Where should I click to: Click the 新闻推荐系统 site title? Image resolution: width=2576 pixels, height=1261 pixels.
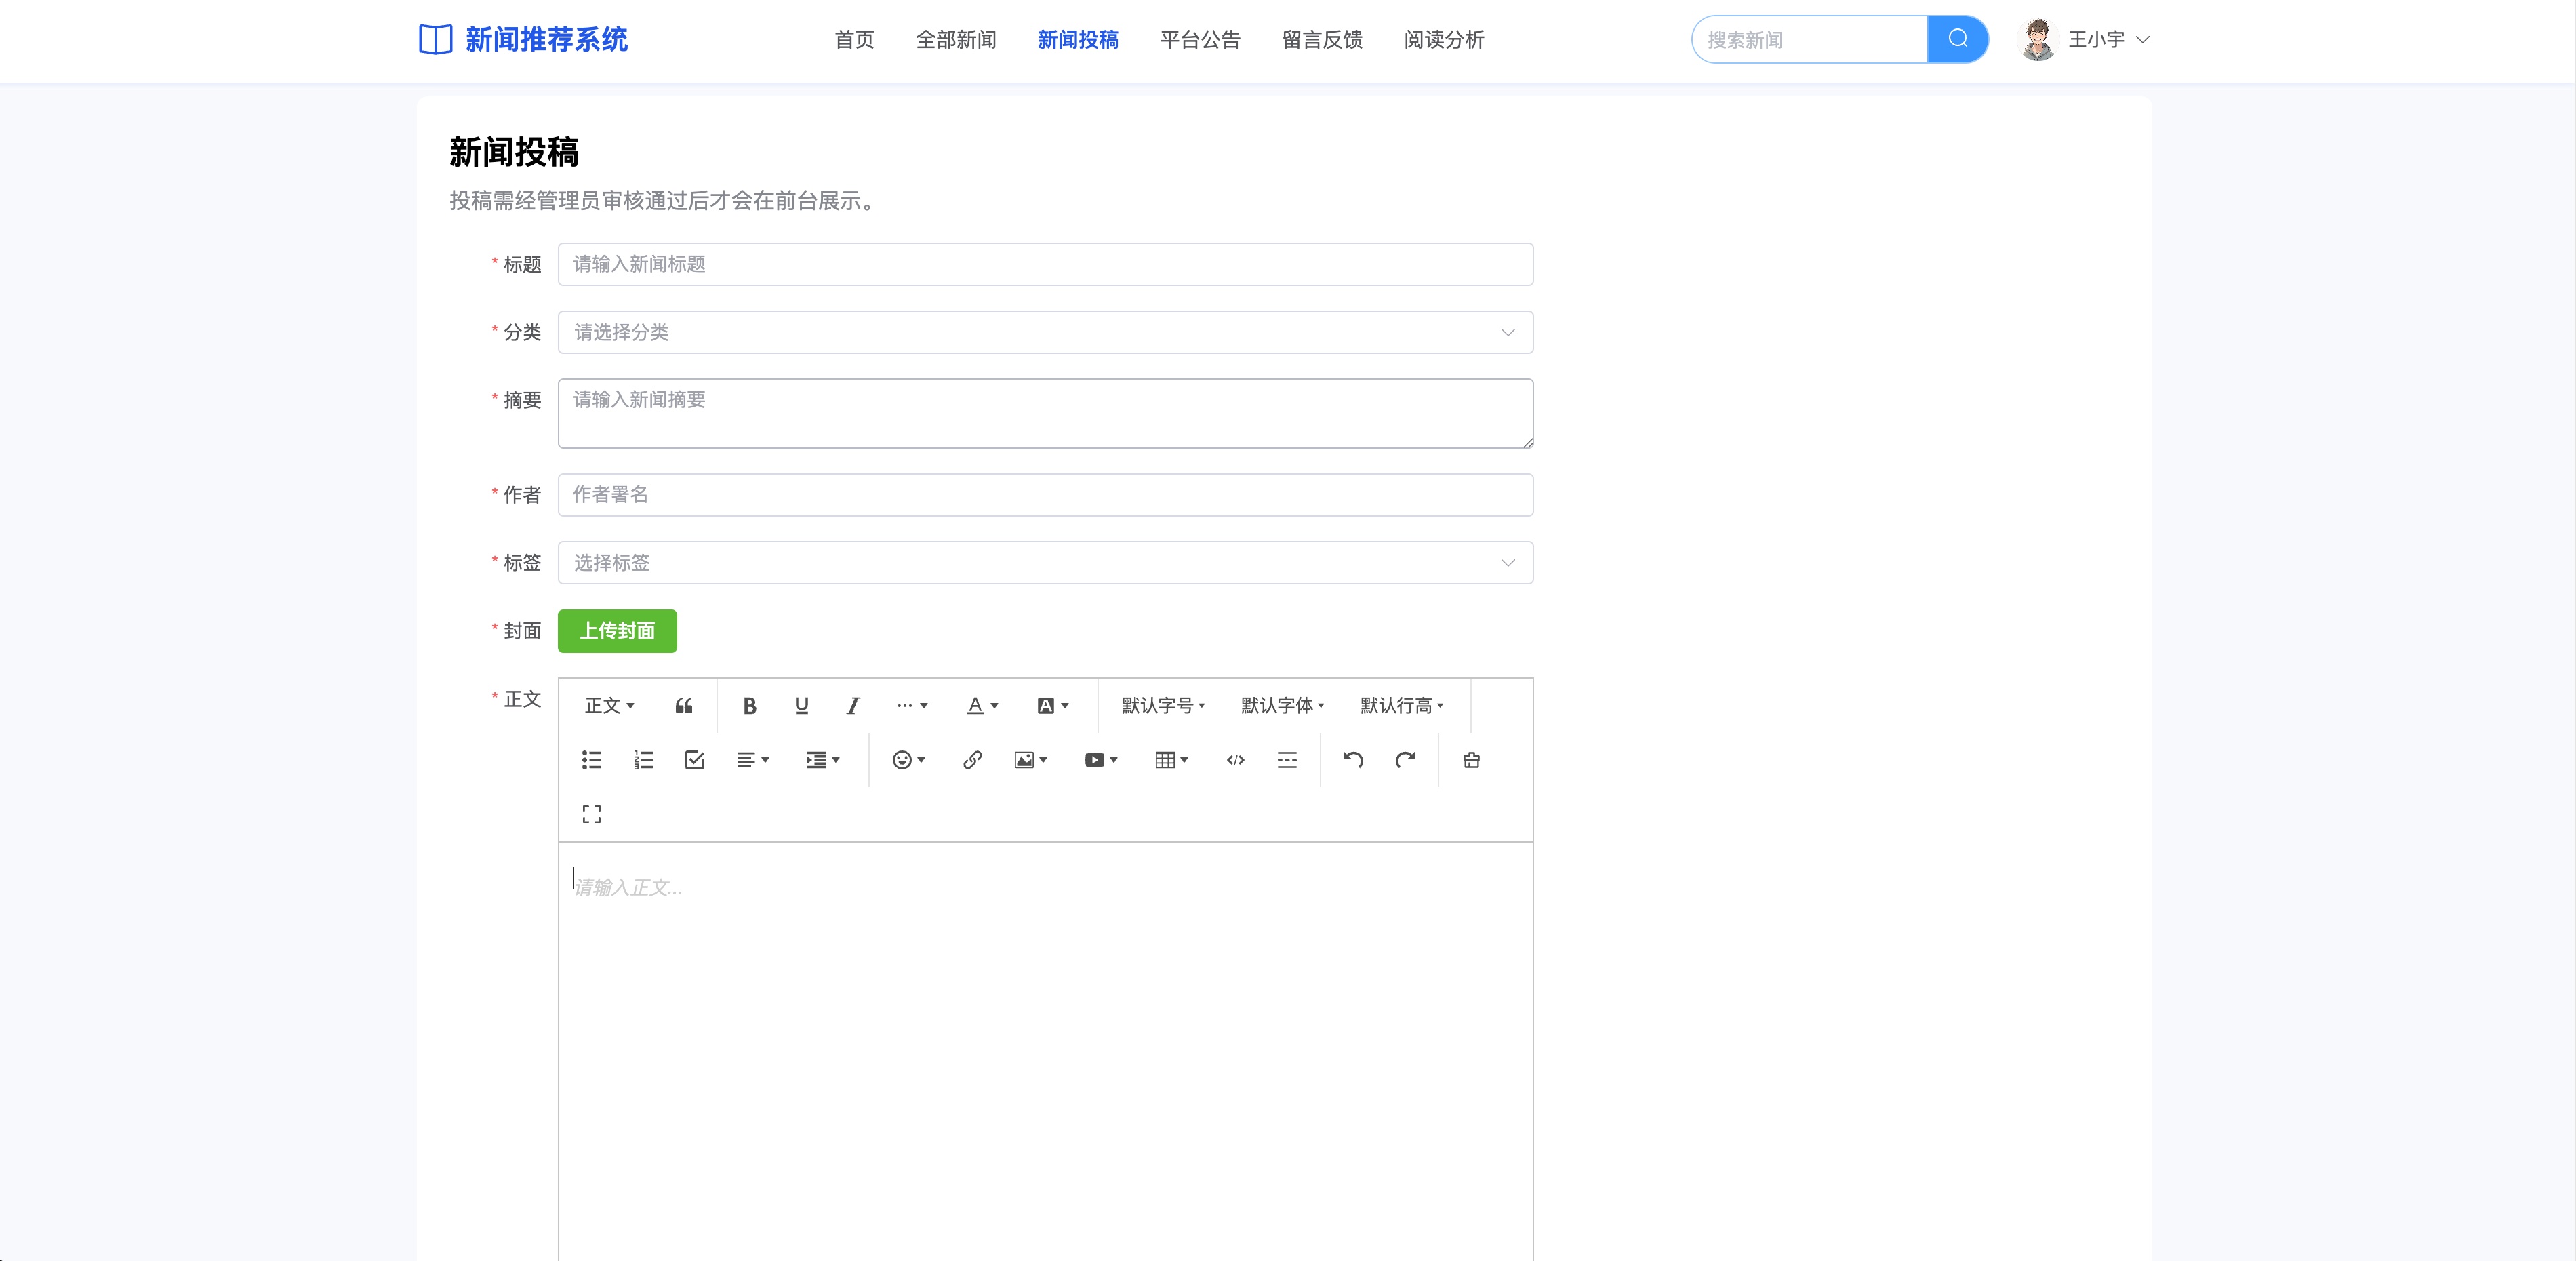pyautogui.click(x=546, y=39)
